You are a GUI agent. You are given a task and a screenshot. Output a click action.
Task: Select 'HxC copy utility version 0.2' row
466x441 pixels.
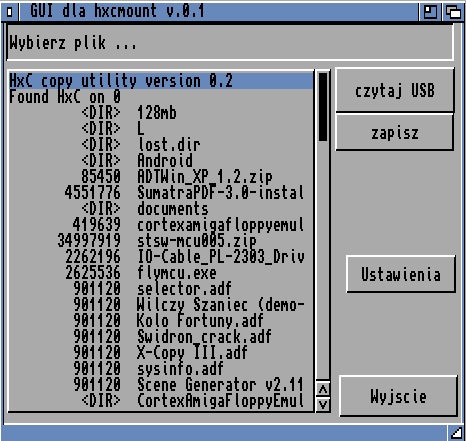click(161, 81)
